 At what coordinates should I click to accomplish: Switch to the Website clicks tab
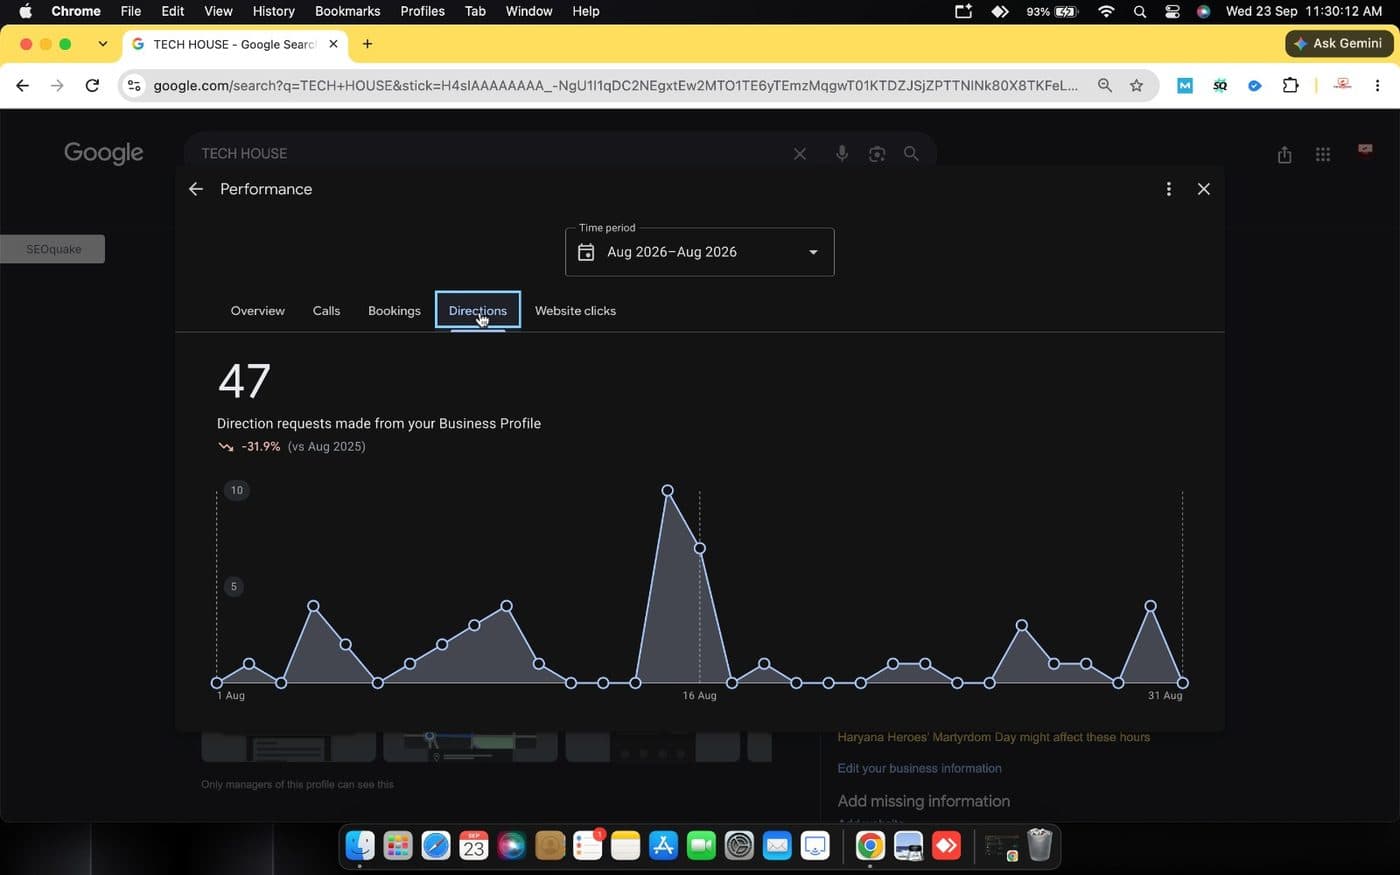tap(575, 311)
